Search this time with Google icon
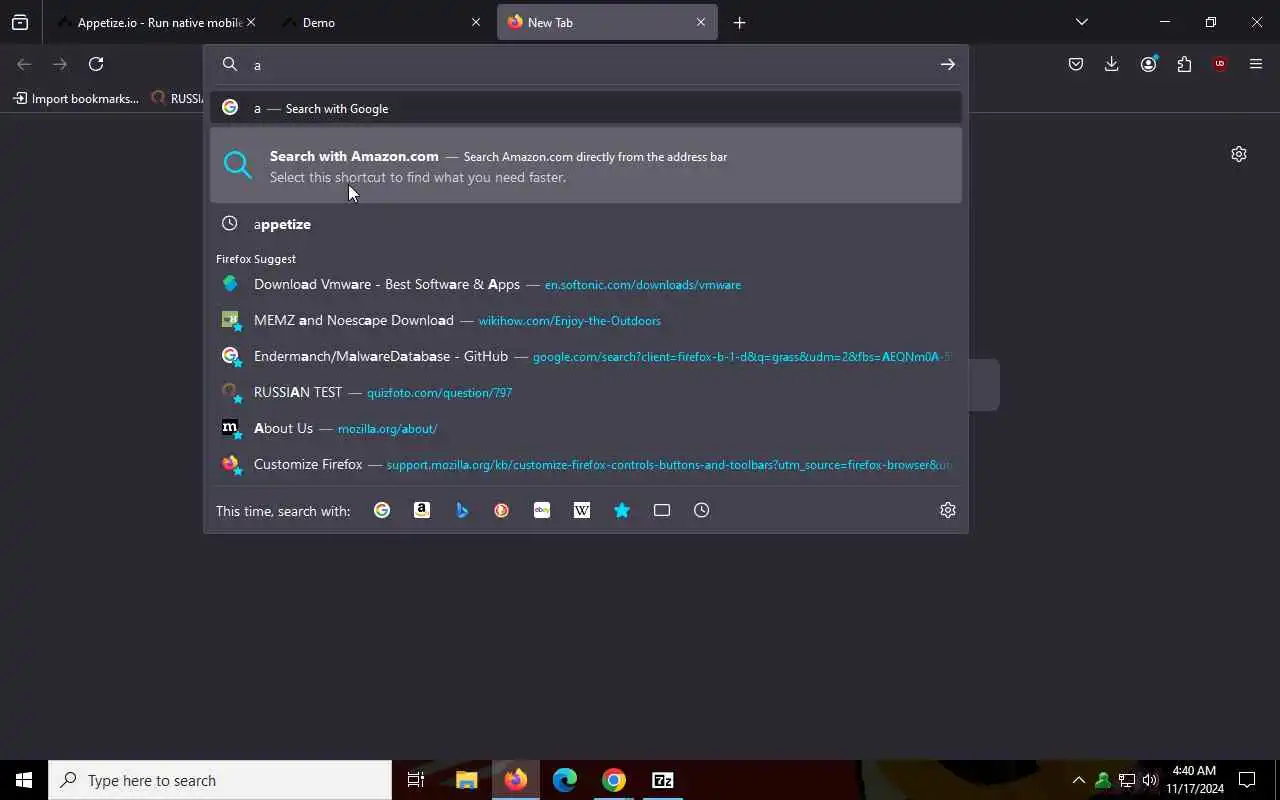Screen dimensions: 1280x800 [382, 510]
